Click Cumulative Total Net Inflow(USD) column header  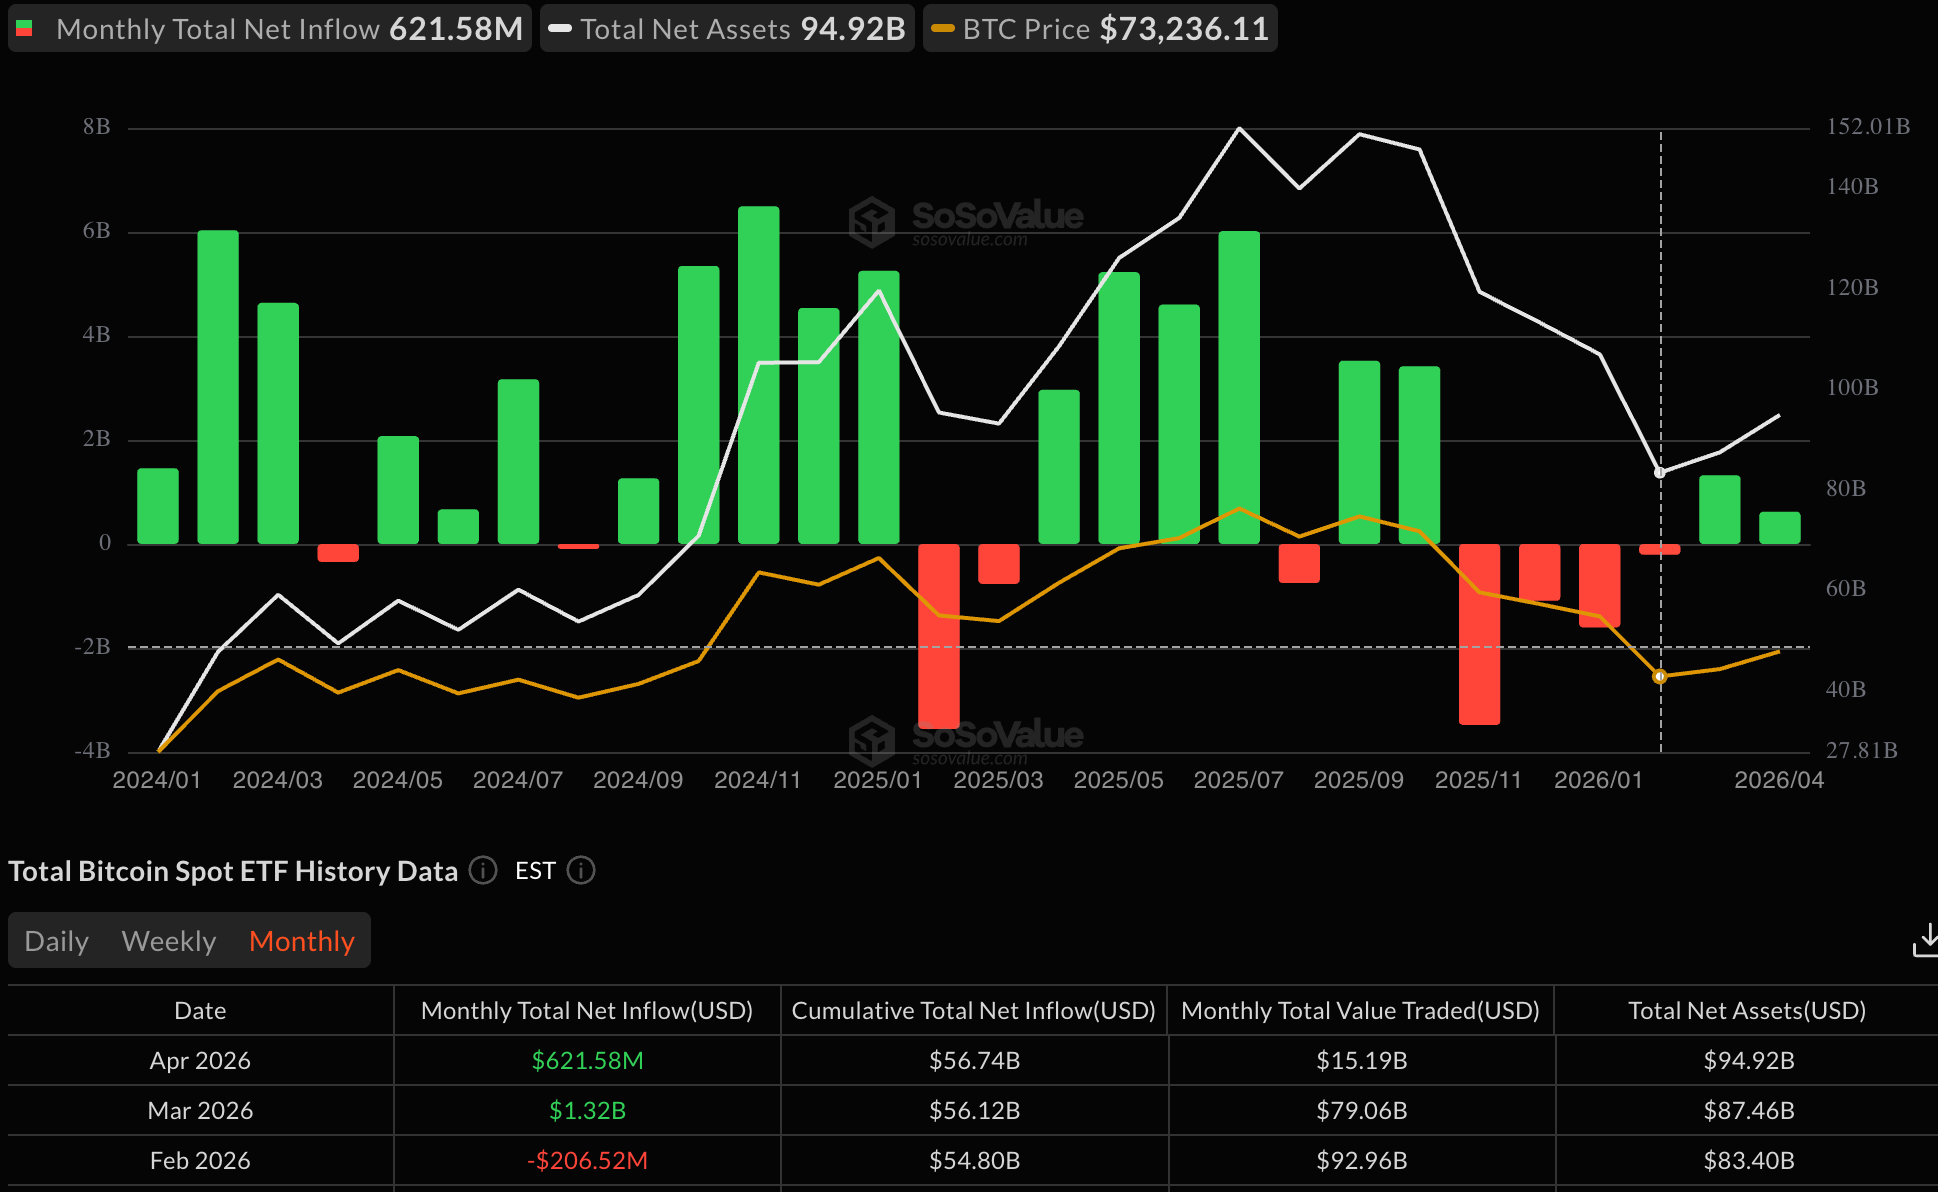(x=974, y=1011)
